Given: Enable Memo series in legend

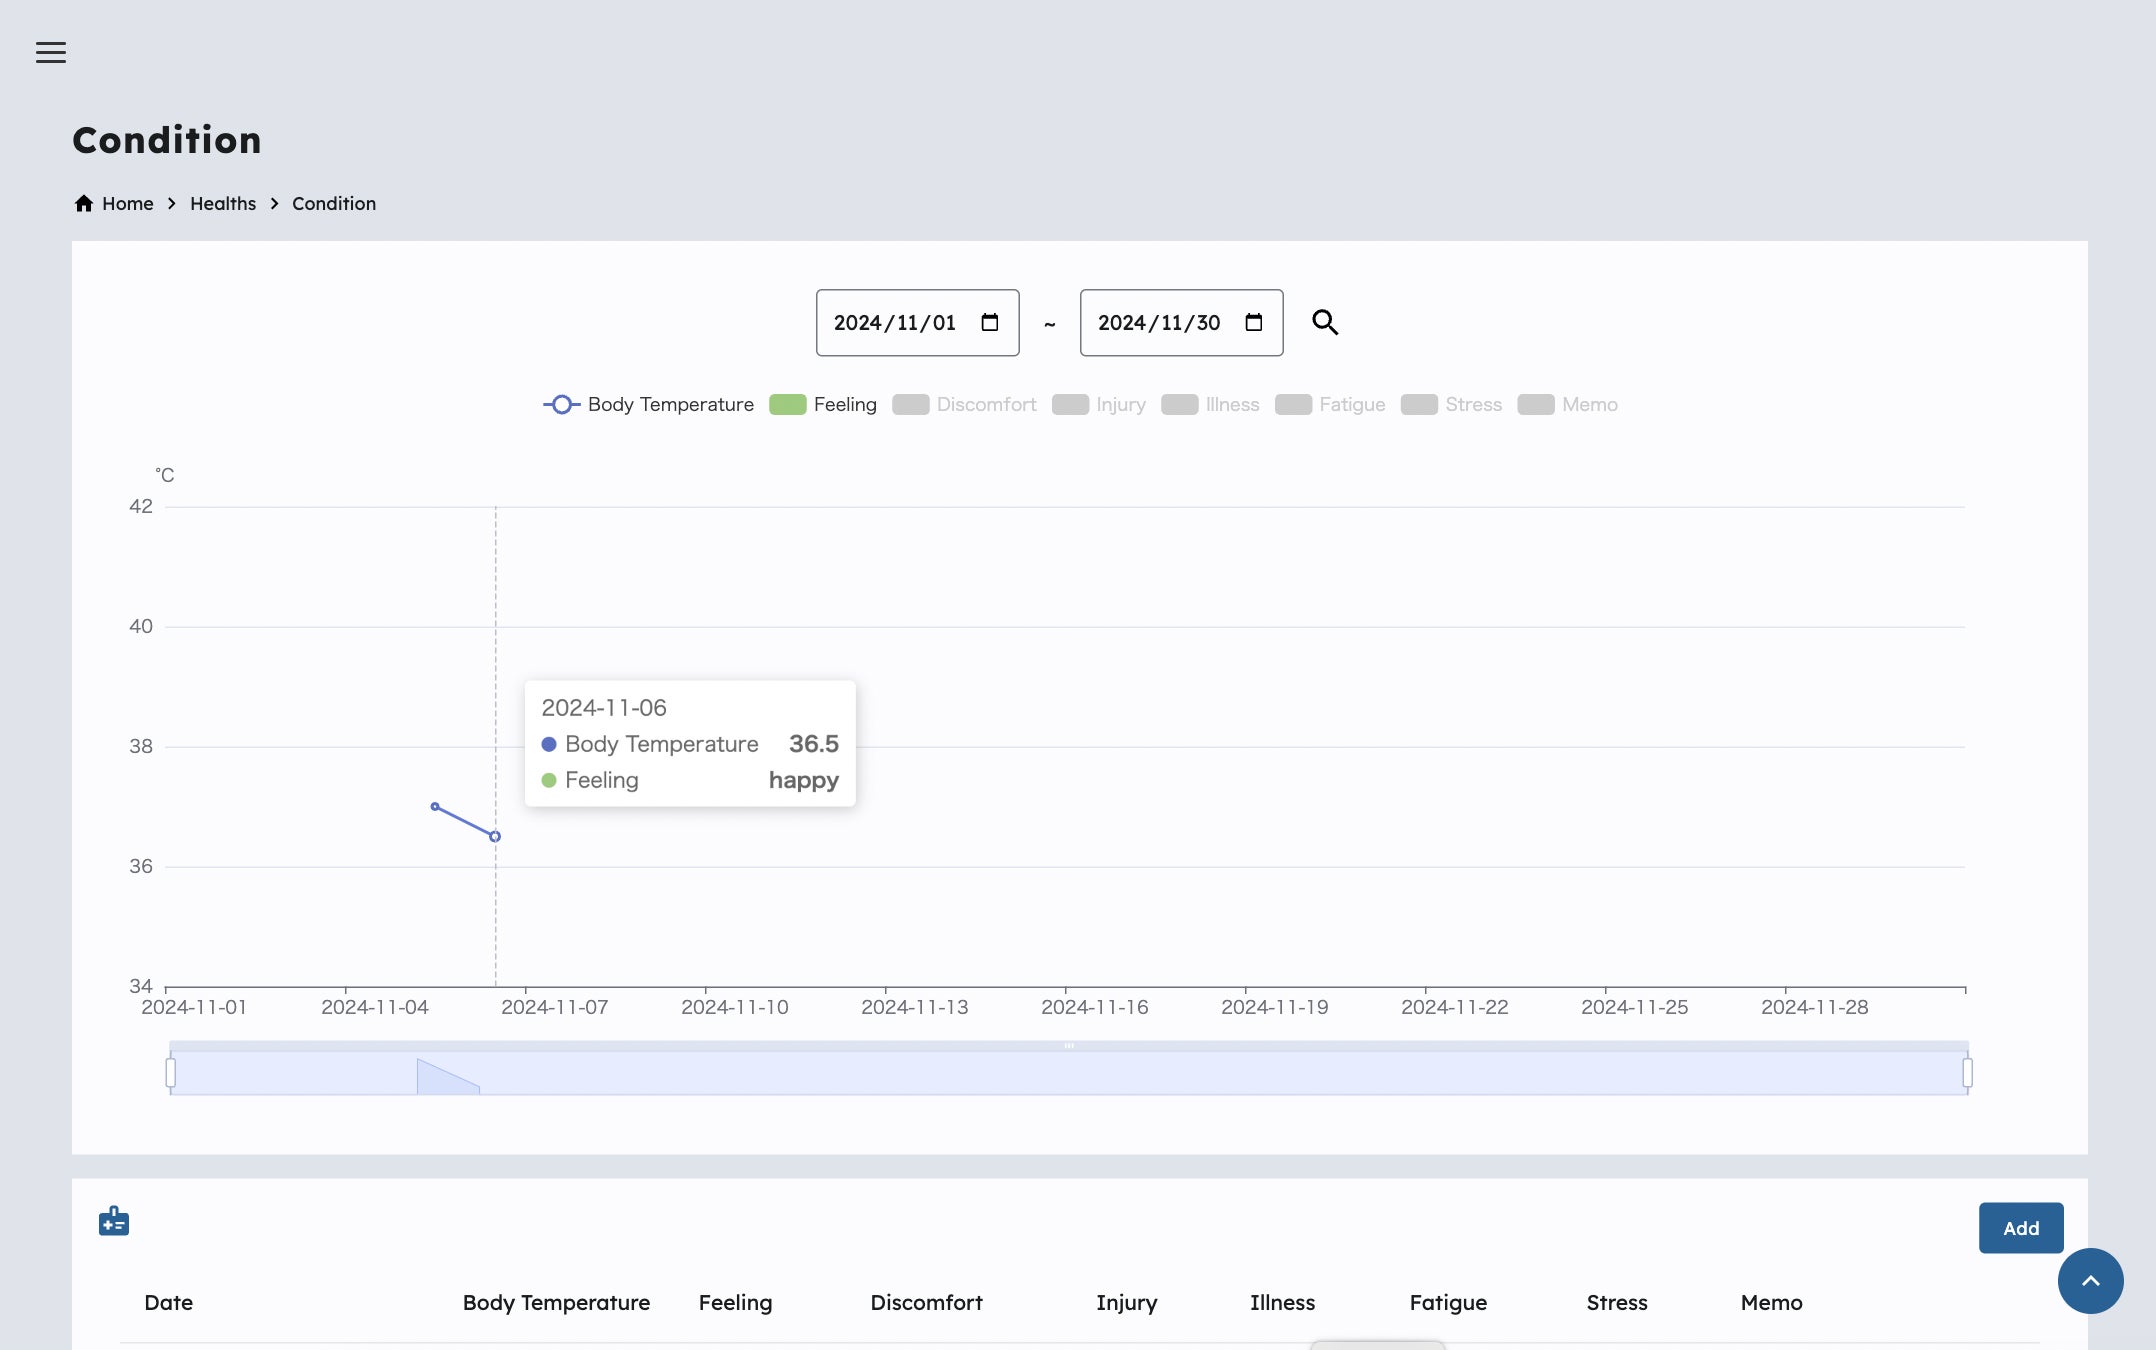Looking at the screenshot, I should click(x=1567, y=404).
